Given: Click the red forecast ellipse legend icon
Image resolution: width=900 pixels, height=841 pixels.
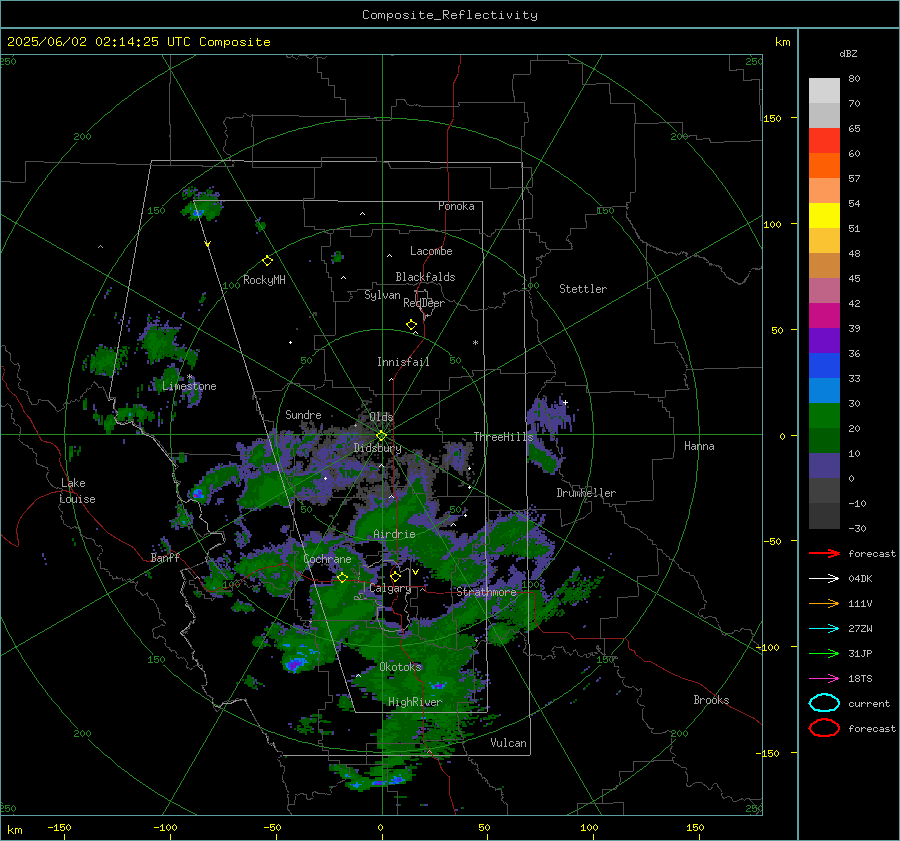Looking at the screenshot, I should [x=824, y=728].
